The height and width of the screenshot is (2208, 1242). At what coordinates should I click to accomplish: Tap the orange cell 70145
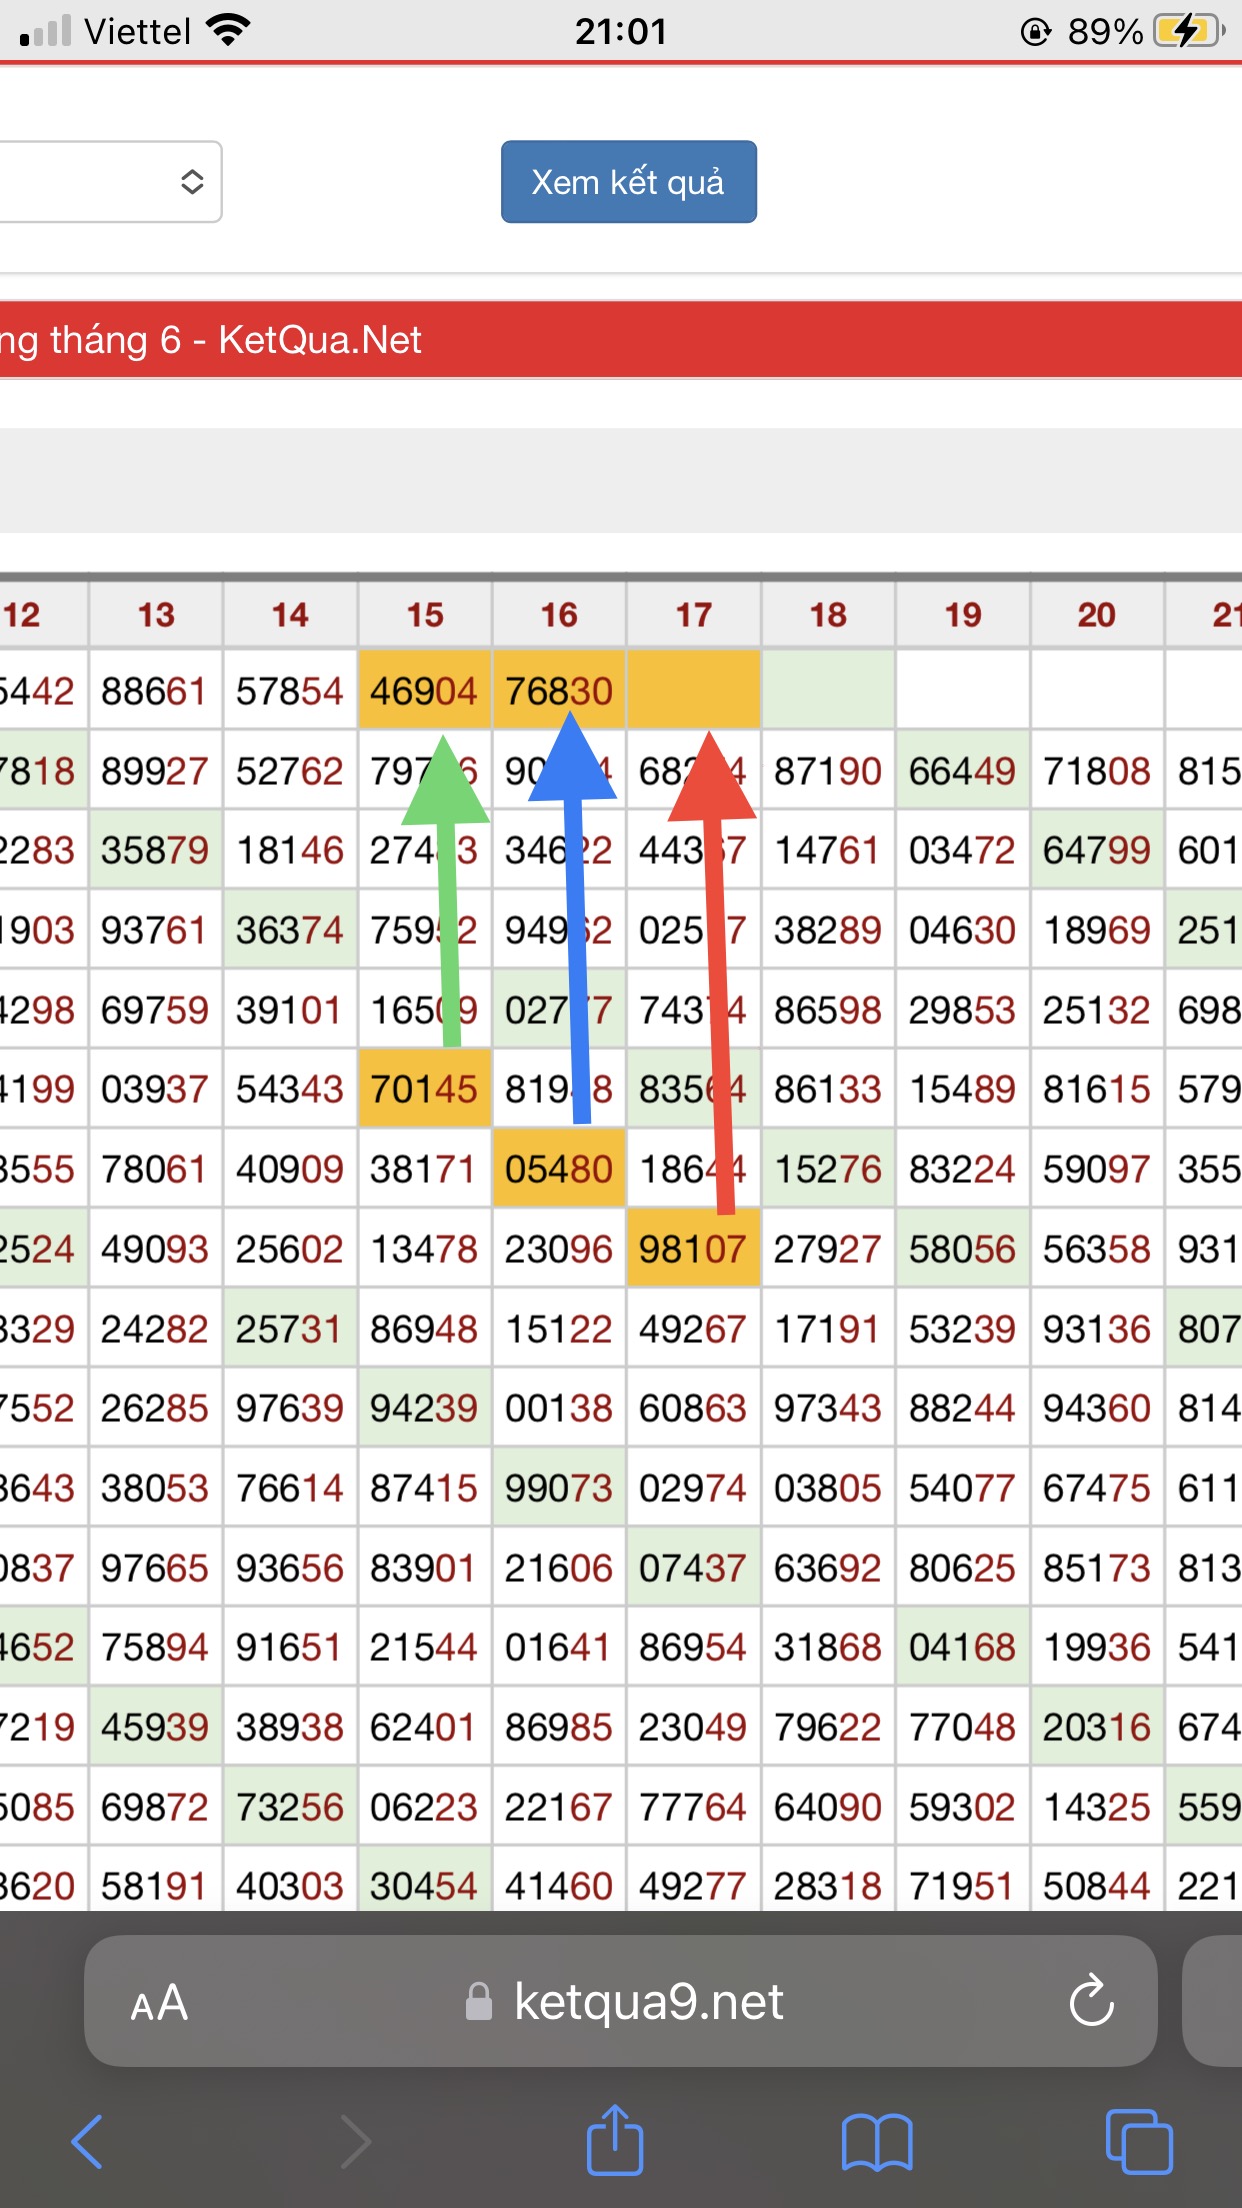click(424, 1089)
